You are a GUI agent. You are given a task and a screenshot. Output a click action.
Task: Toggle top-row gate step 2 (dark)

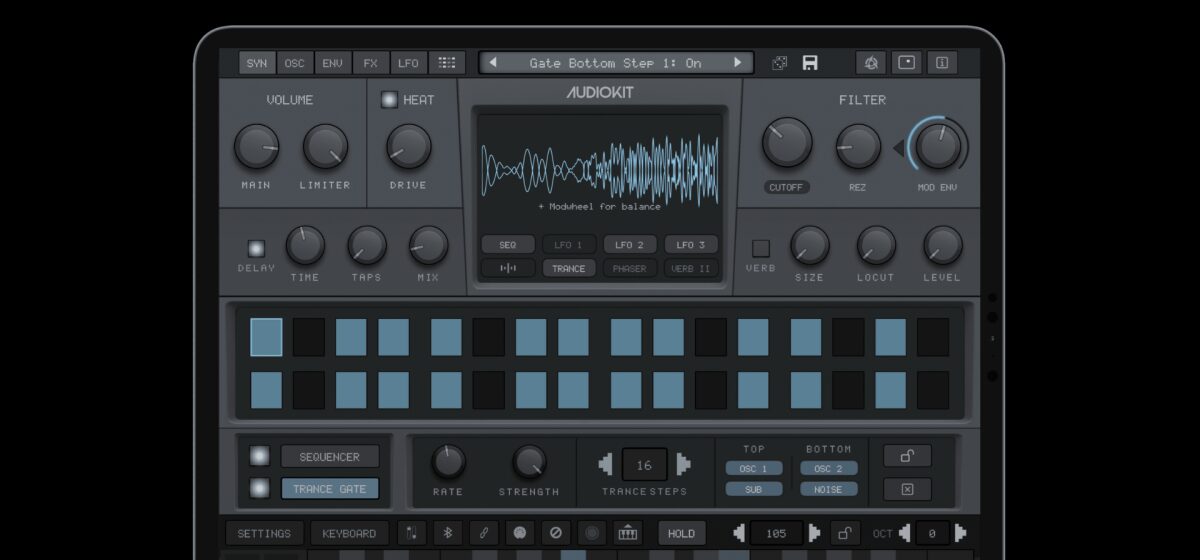tap(309, 337)
